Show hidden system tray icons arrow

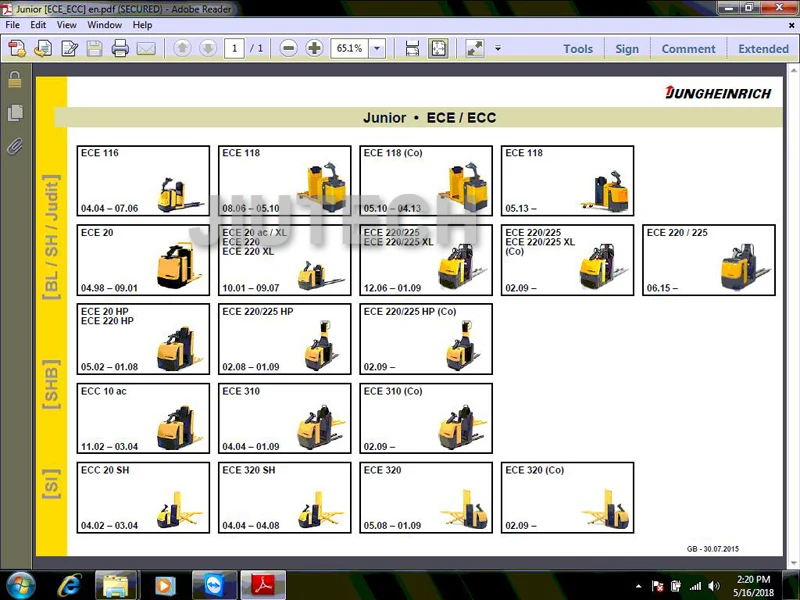(x=638, y=586)
